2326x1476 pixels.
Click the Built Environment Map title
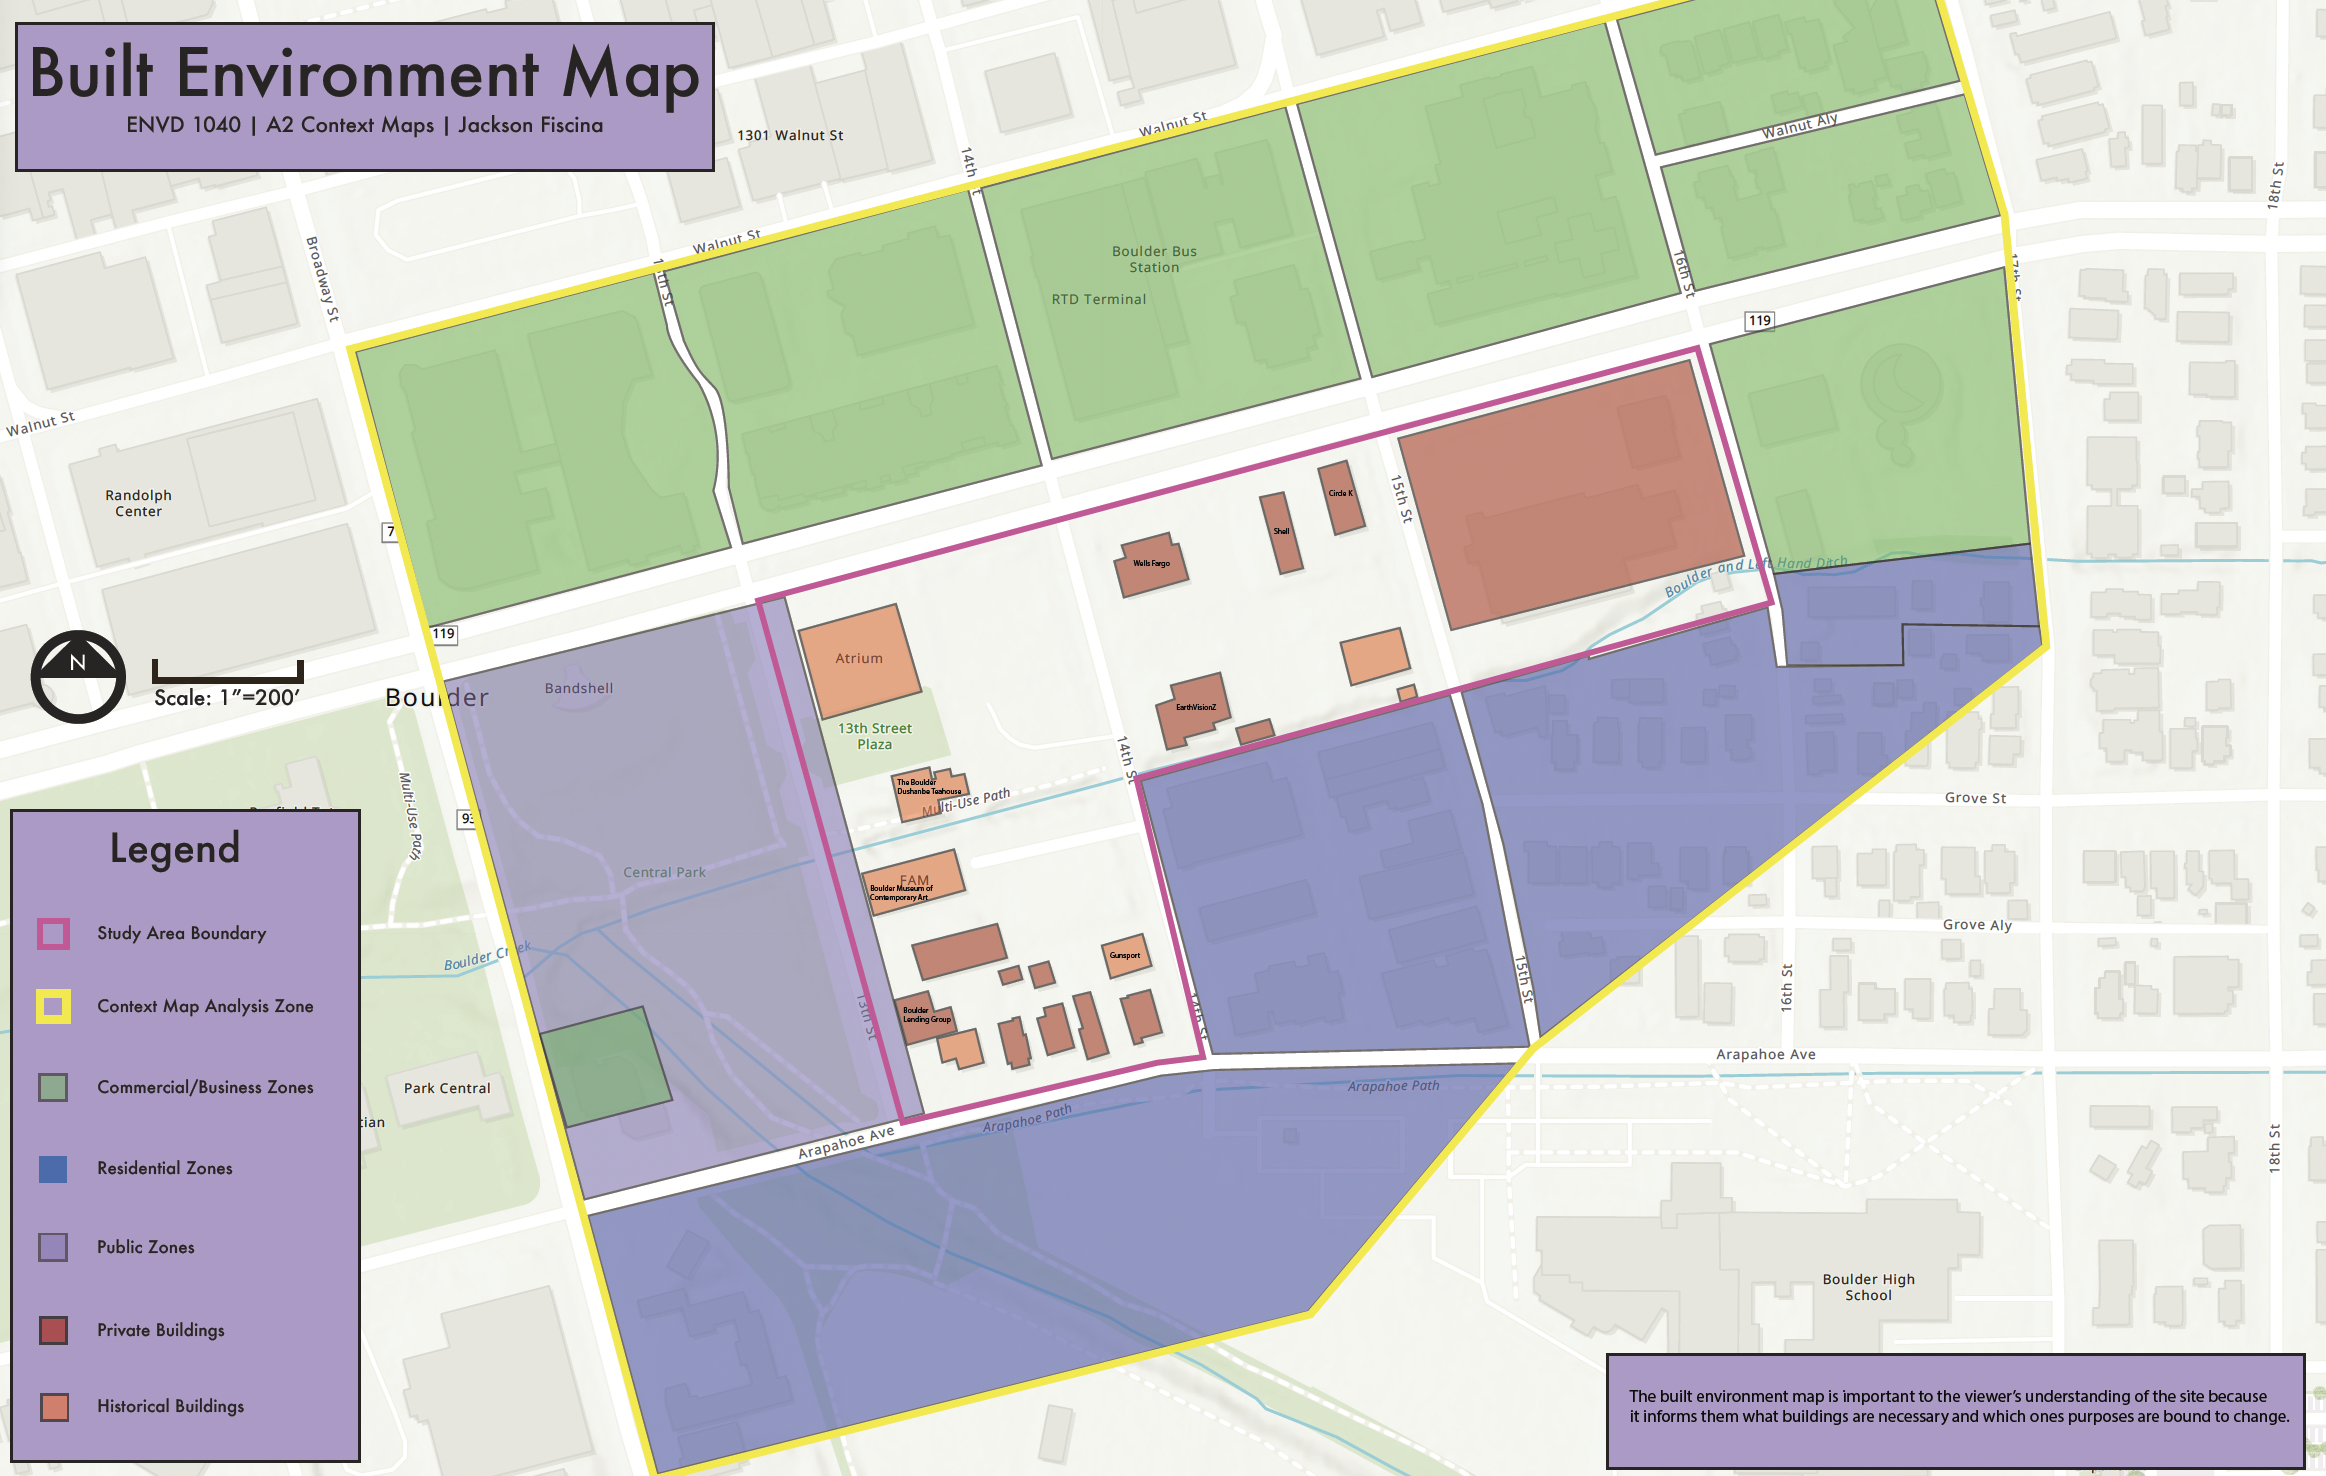[364, 74]
